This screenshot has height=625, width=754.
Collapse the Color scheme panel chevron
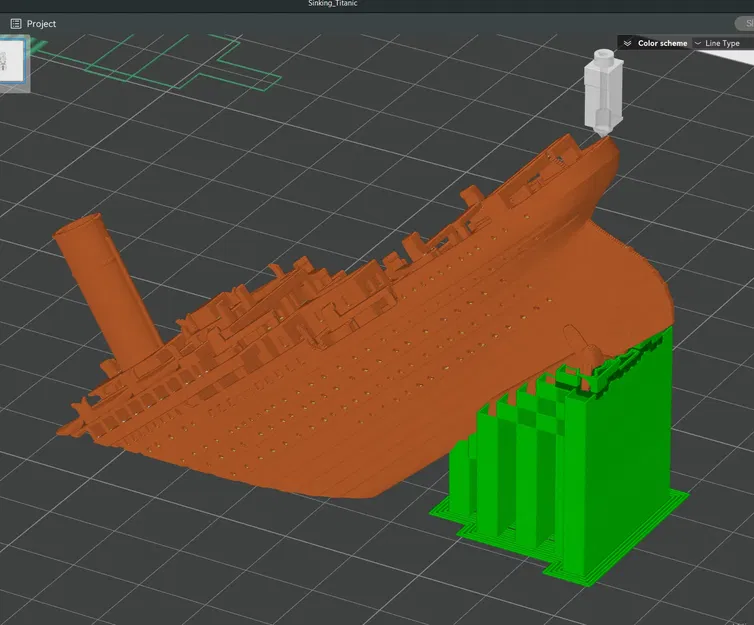627,43
